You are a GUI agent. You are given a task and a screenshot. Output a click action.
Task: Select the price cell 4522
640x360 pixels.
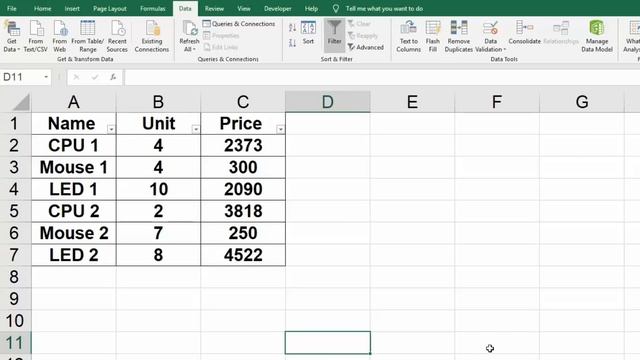(243, 255)
